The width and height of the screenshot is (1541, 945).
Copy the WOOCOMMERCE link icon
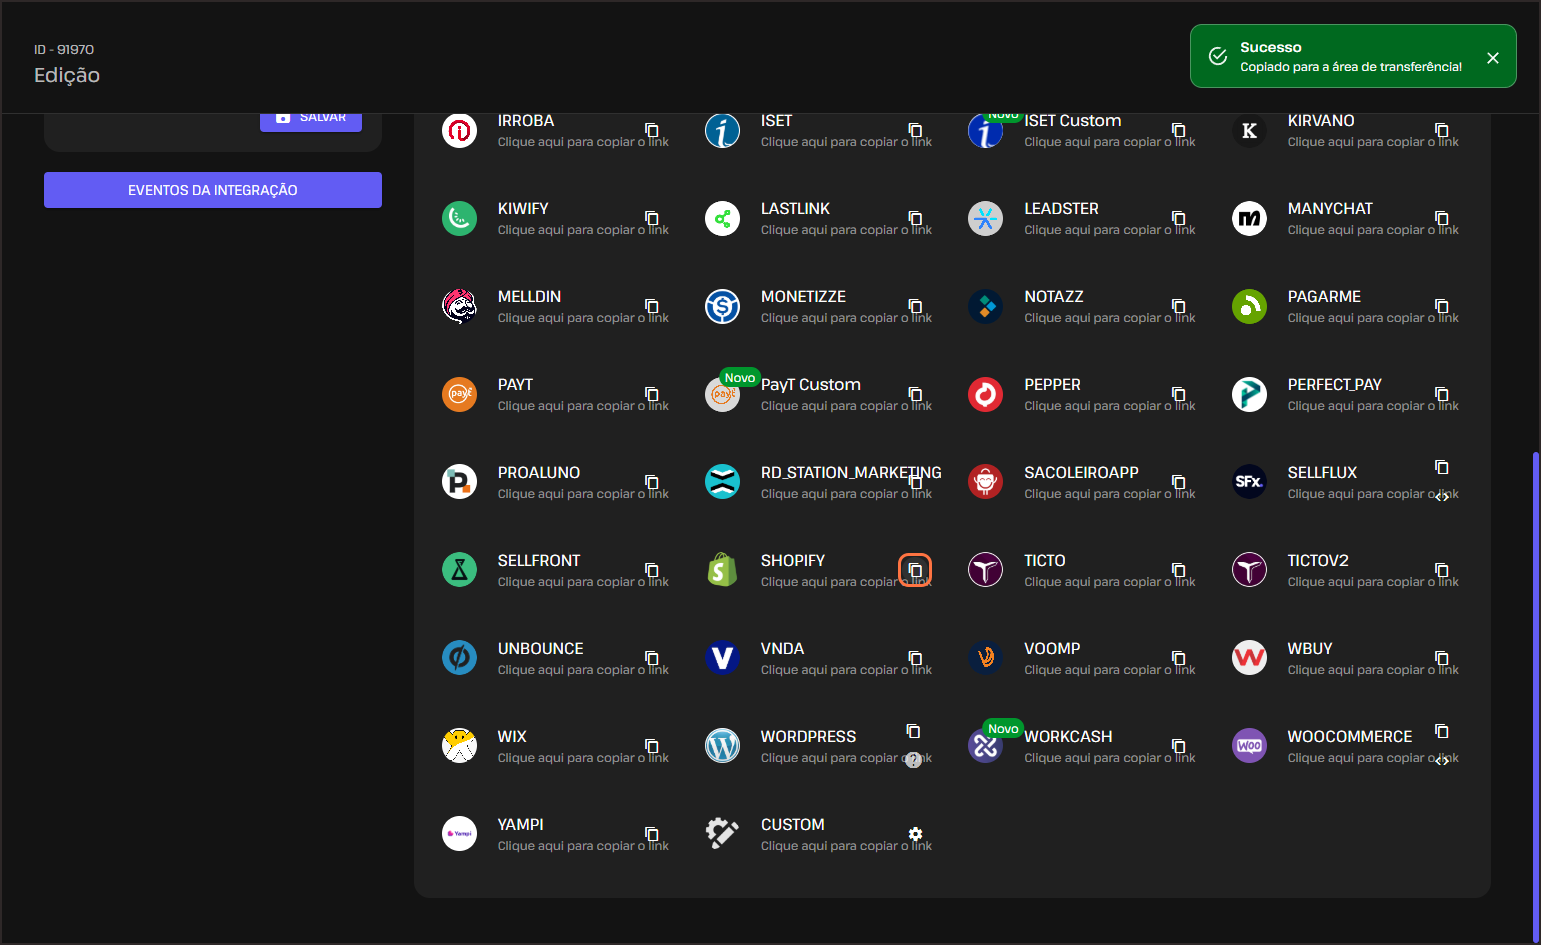1442,731
